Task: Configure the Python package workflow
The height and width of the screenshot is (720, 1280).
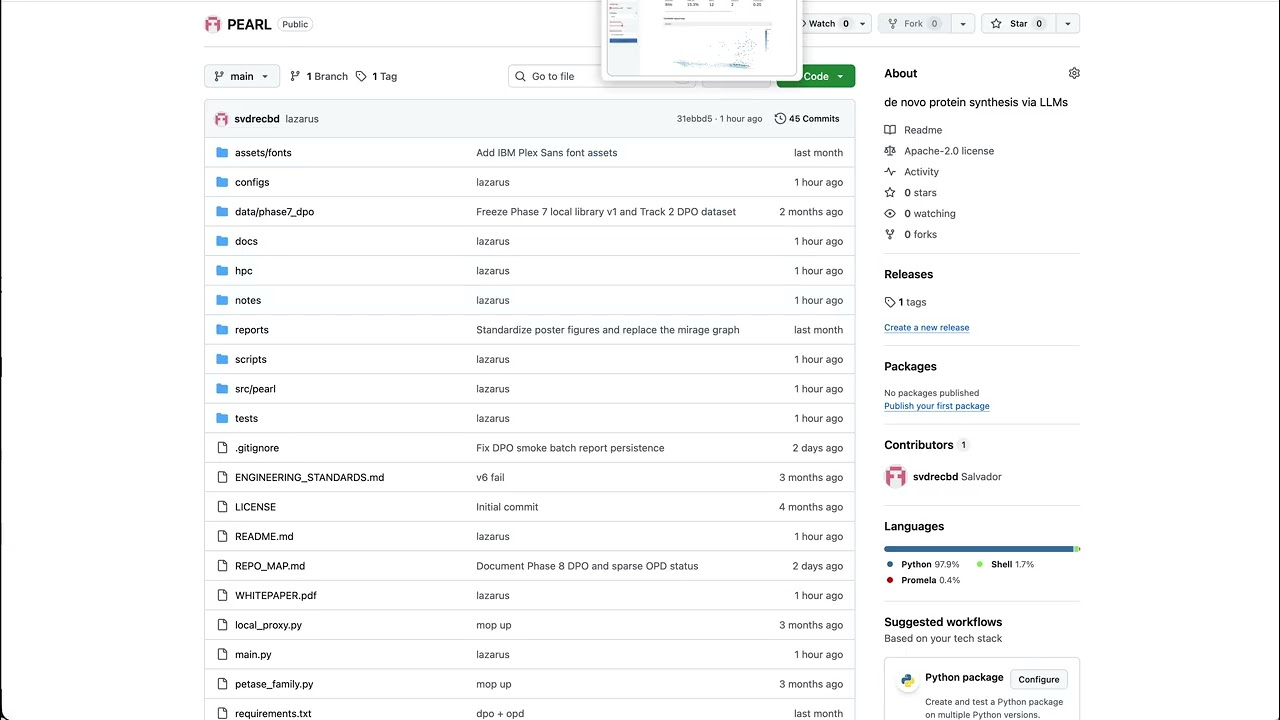Action: pyautogui.click(x=1038, y=680)
